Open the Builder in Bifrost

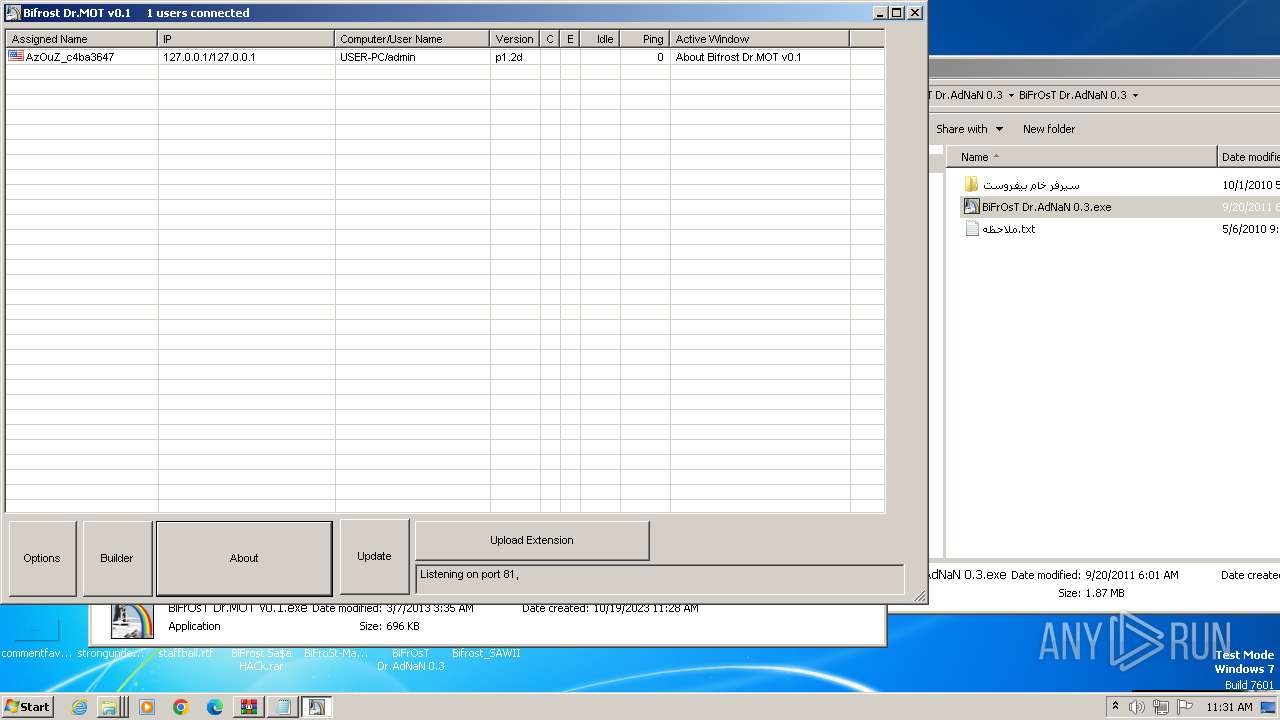117,558
